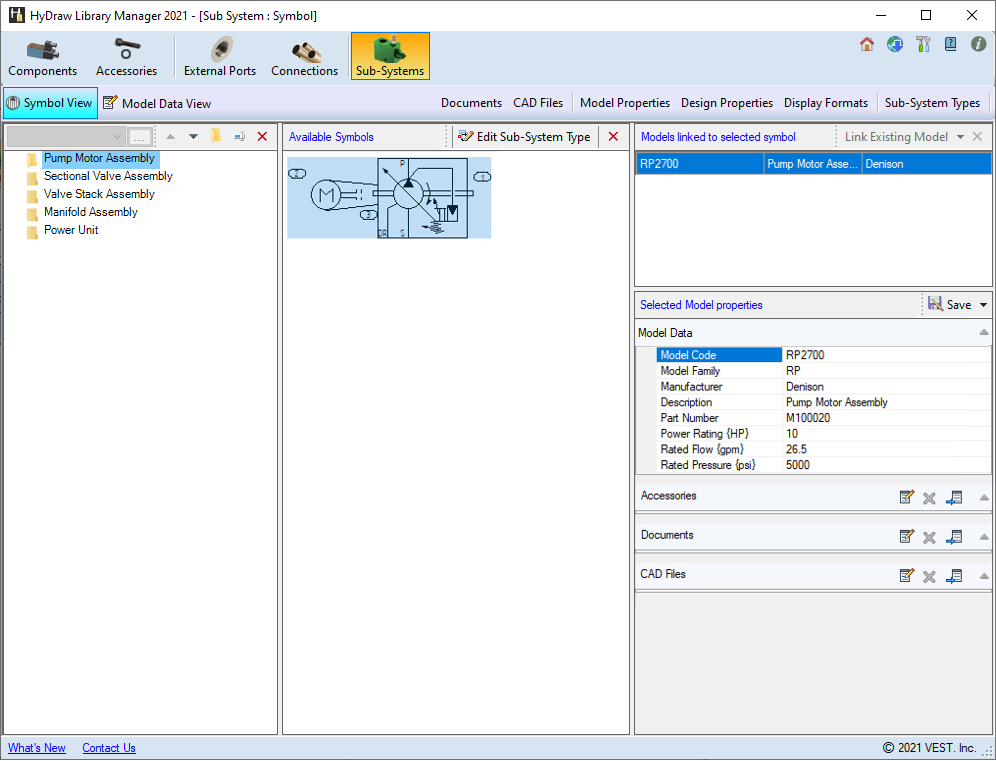Switch to Symbol View
Image resolution: width=996 pixels, height=761 pixels.
[50, 103]
